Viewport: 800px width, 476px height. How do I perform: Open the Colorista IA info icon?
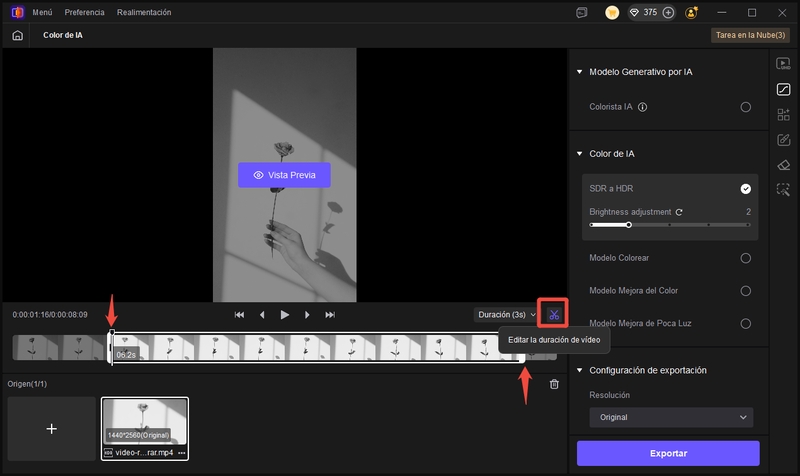click(x=642, y=107)
